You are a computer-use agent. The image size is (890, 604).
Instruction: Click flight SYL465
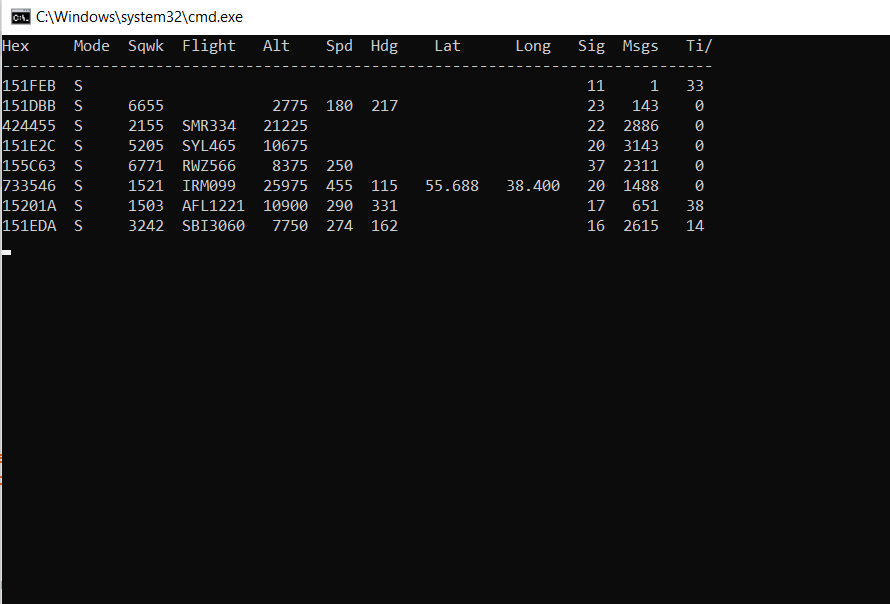click(209, 146)
